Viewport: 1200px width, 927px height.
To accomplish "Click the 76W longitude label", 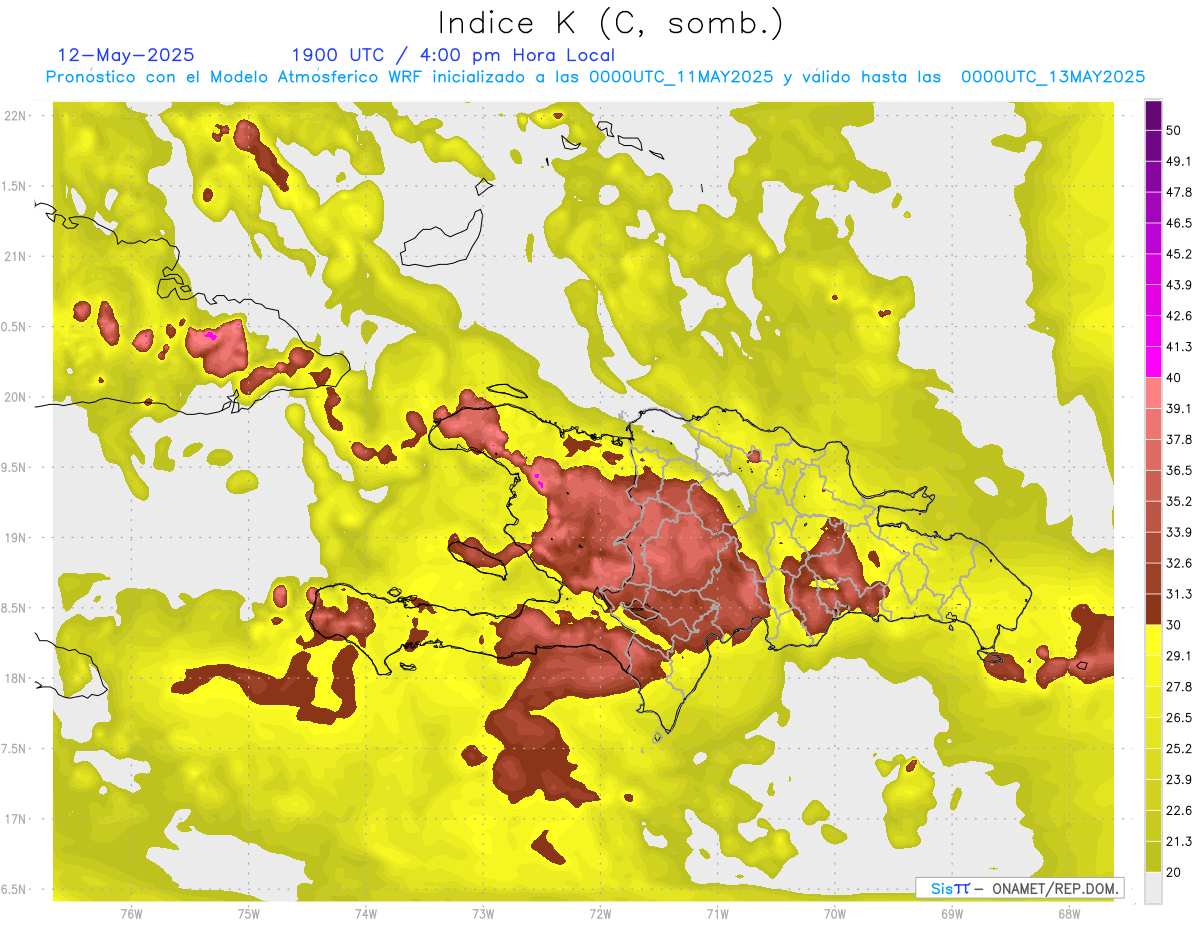I will pos(131,913).
